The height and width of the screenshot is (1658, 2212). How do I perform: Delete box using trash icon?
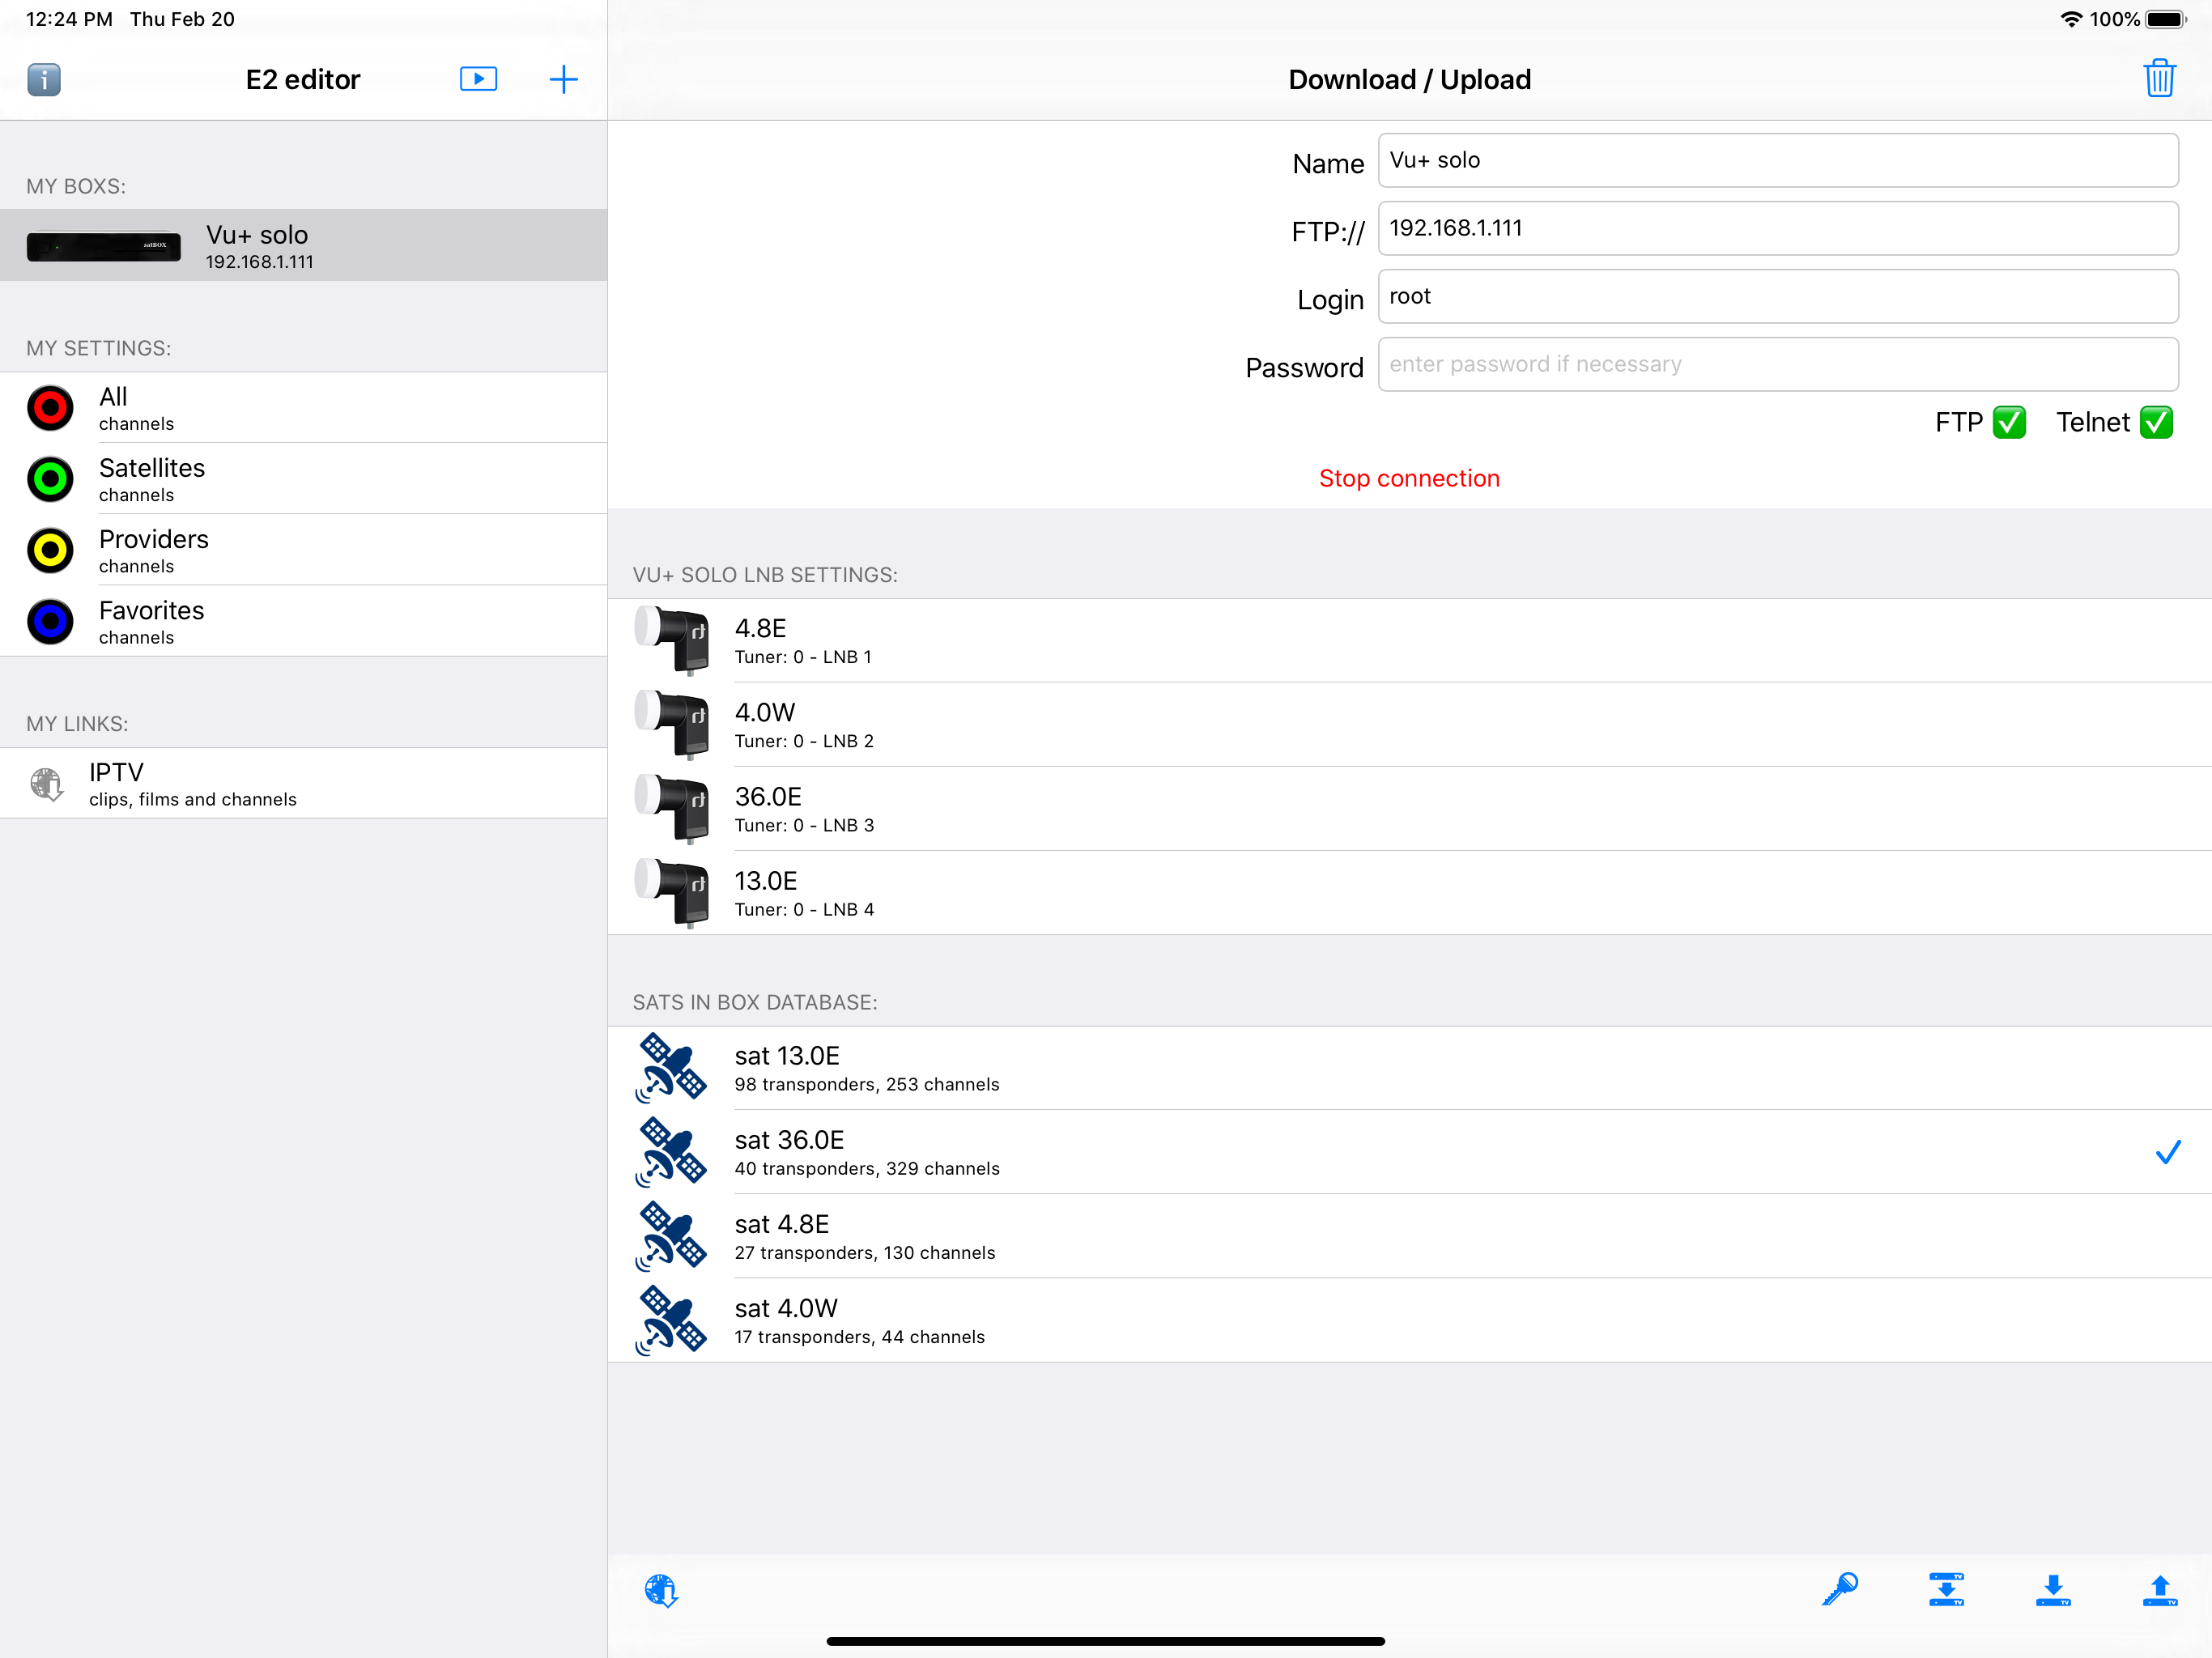tap(2159, 79)
